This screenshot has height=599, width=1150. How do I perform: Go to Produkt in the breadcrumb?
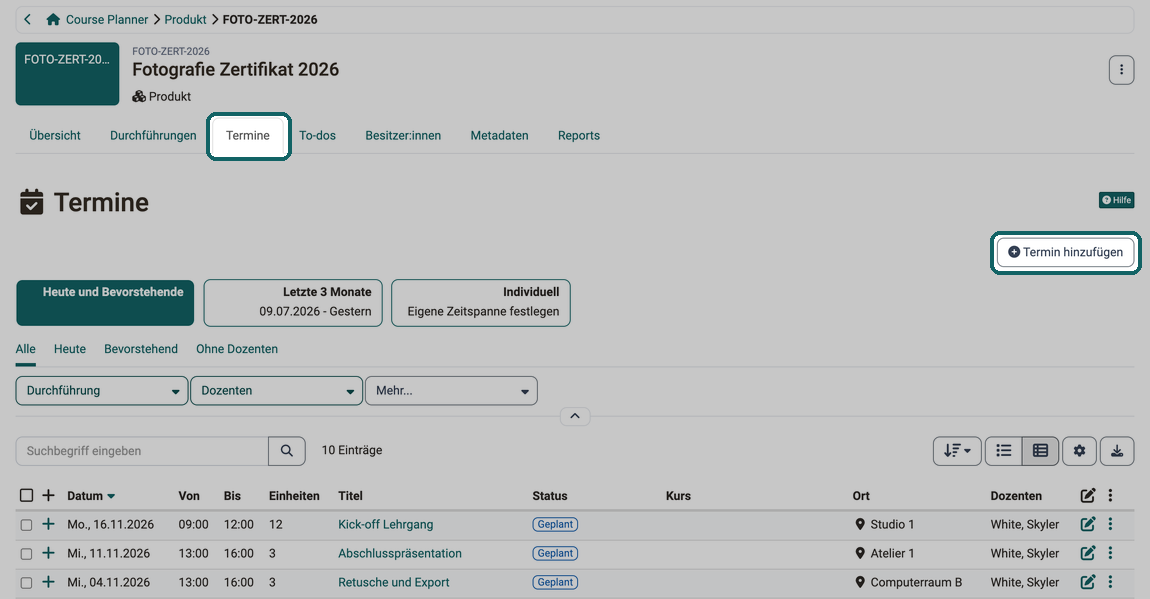point(186,19)
